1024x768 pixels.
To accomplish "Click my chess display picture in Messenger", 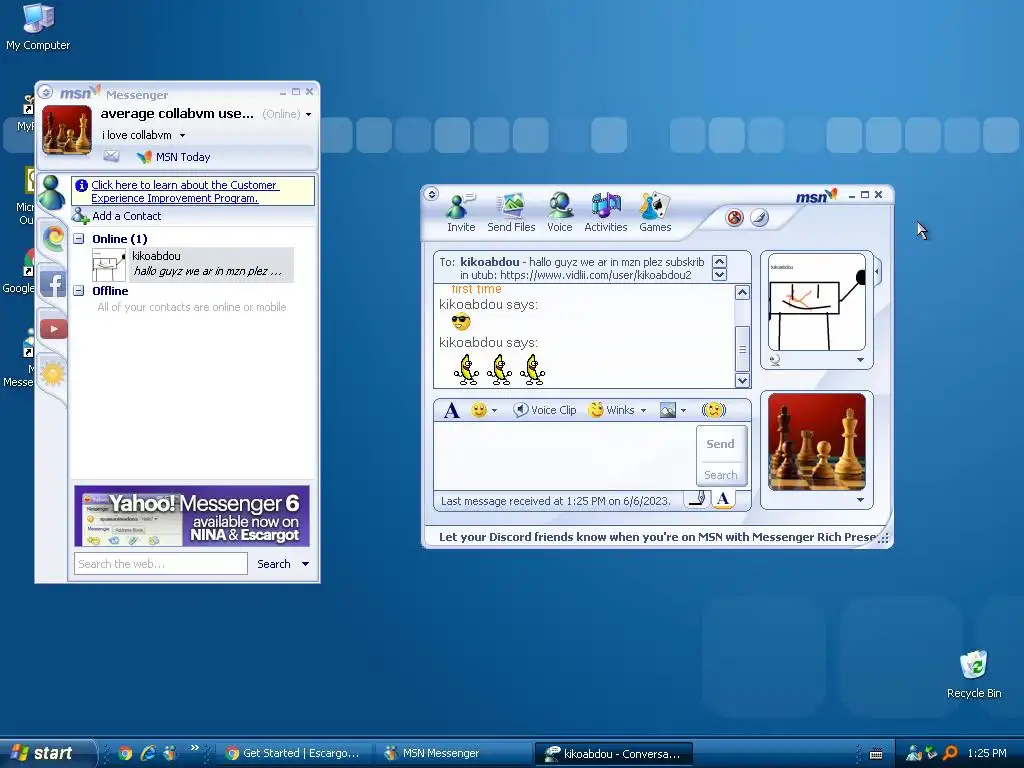I will (67, 130).
